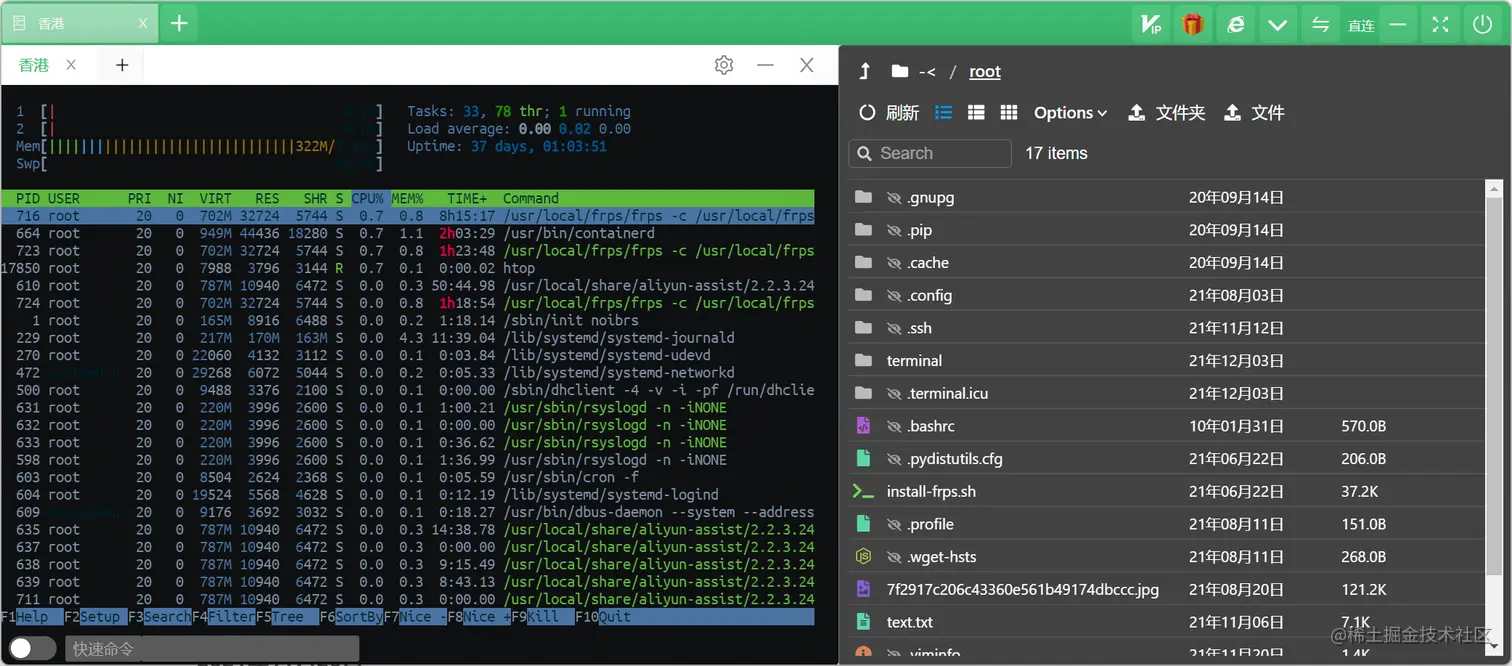Go up one directory with the arrow icon

point(866,71)
